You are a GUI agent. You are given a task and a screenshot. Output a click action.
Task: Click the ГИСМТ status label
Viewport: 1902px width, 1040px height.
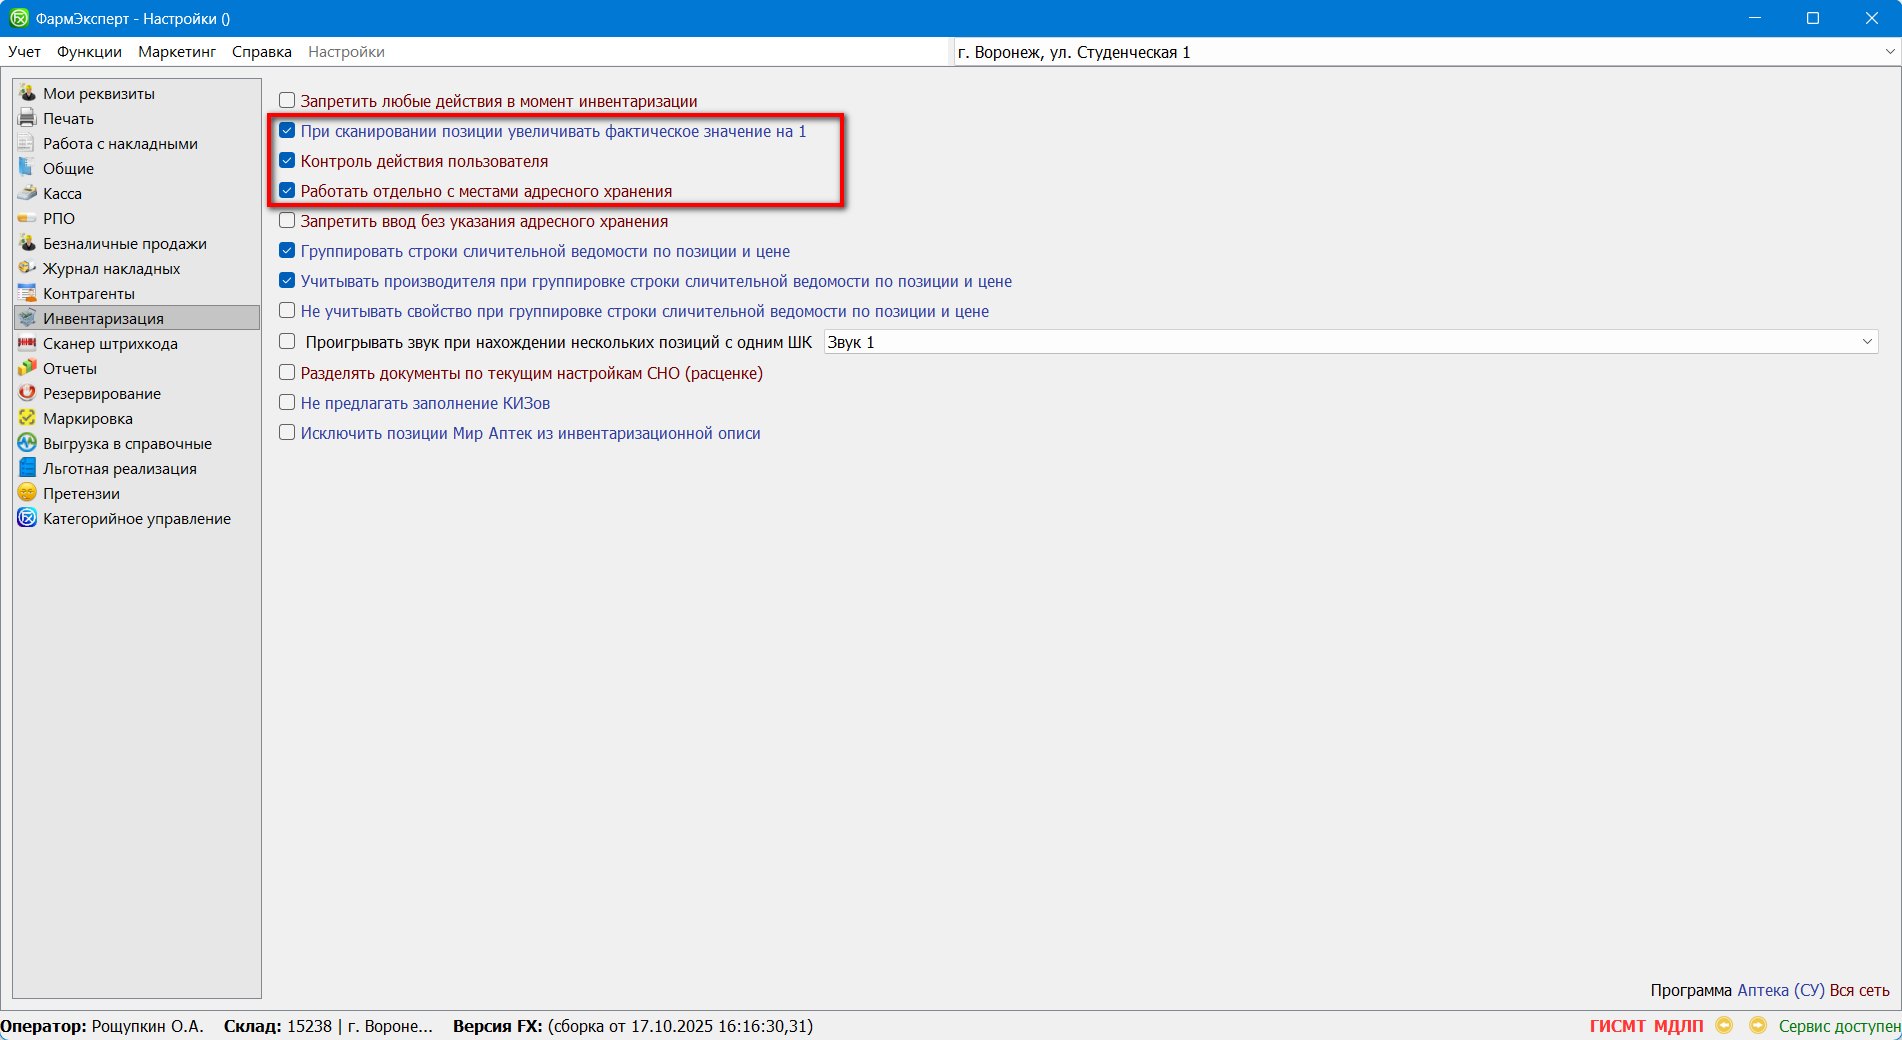(1617, 1026)
